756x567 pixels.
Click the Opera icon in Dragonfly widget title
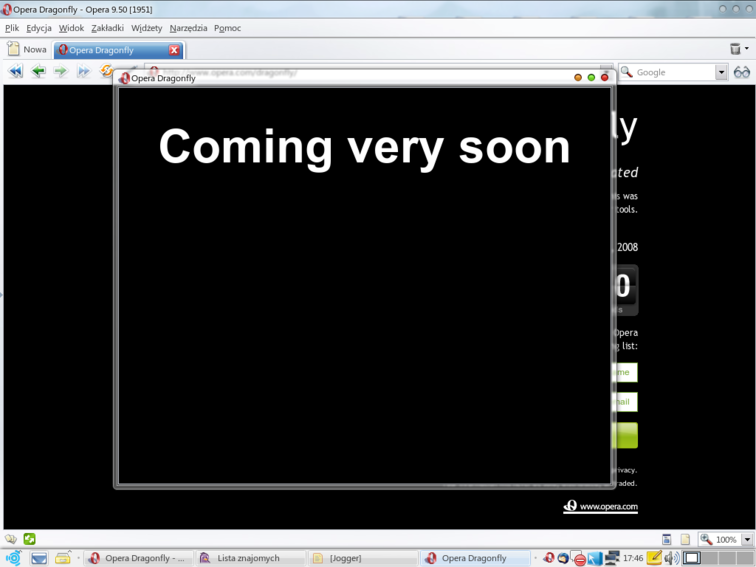click(124, 78)
